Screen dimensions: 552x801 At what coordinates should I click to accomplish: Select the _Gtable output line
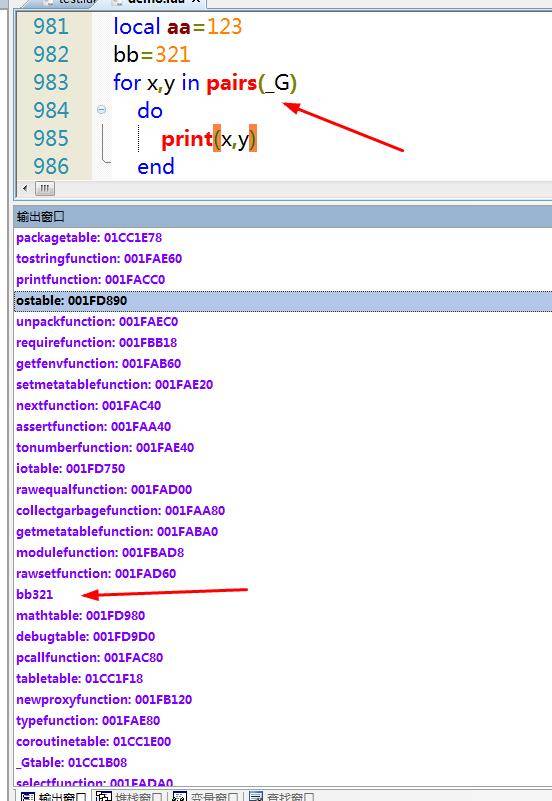tap(283, 762)
